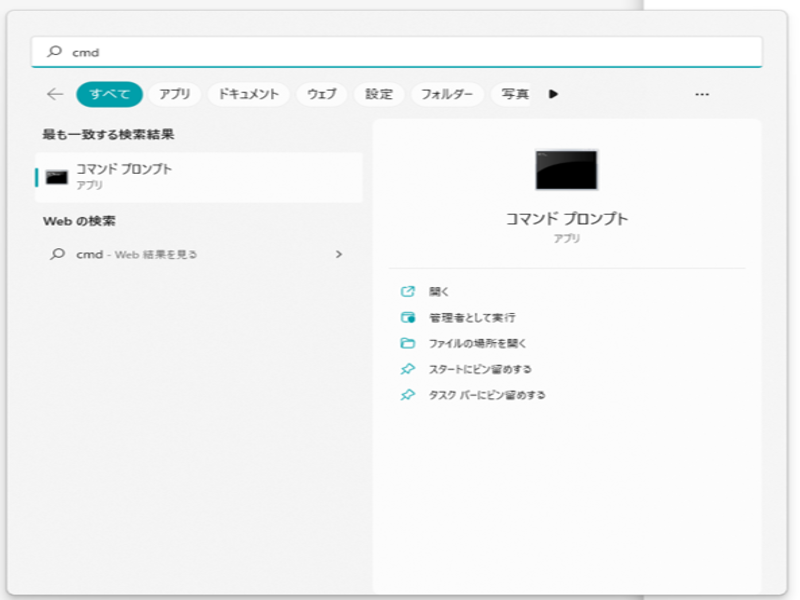Select the すべて filter tab
Viewport: 800px width, 600px height.
[x=109, y=94]
